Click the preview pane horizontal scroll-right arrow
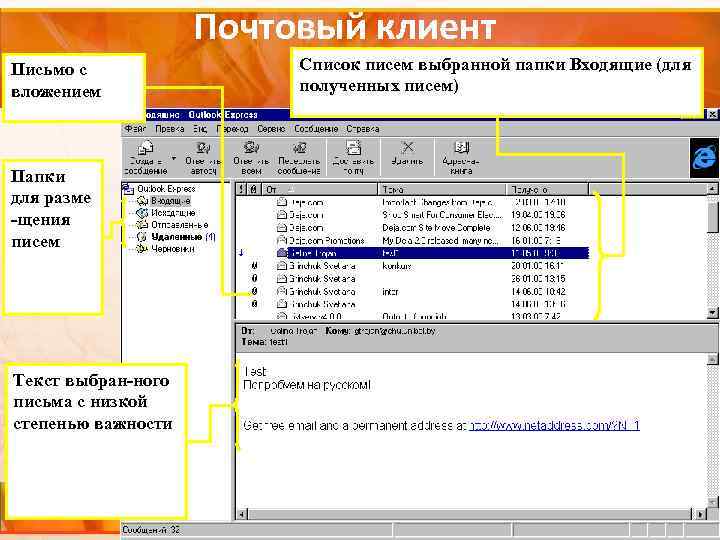Image resolution: width=720 pixels, height=540 pixels. tap(699, 514)
